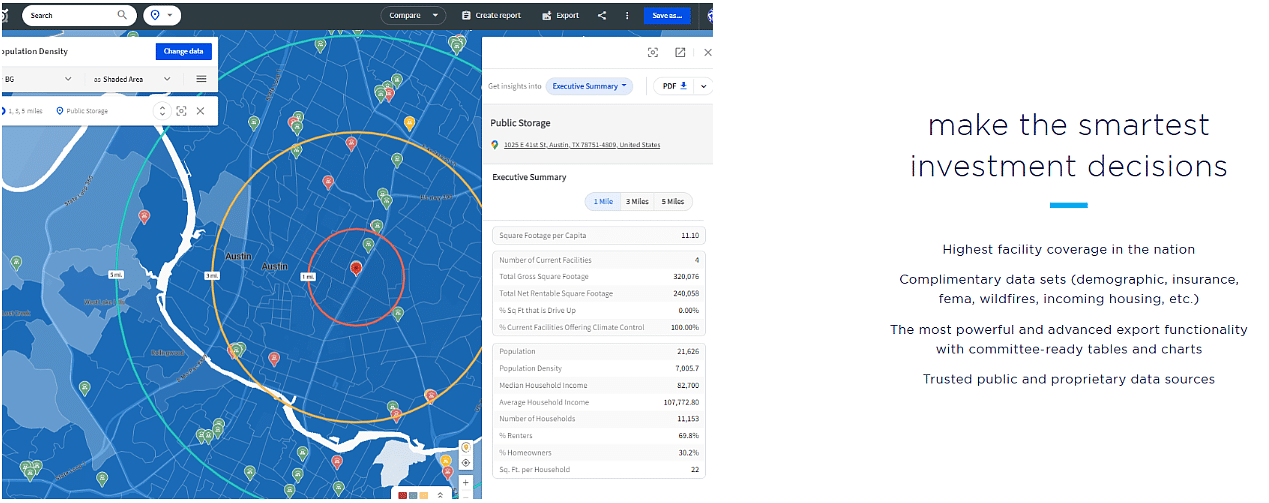Image resolution: width=1269 pixels, height=503 pixels.
Task: Click the locate-me target map control
Action: (x=466, y=463)
